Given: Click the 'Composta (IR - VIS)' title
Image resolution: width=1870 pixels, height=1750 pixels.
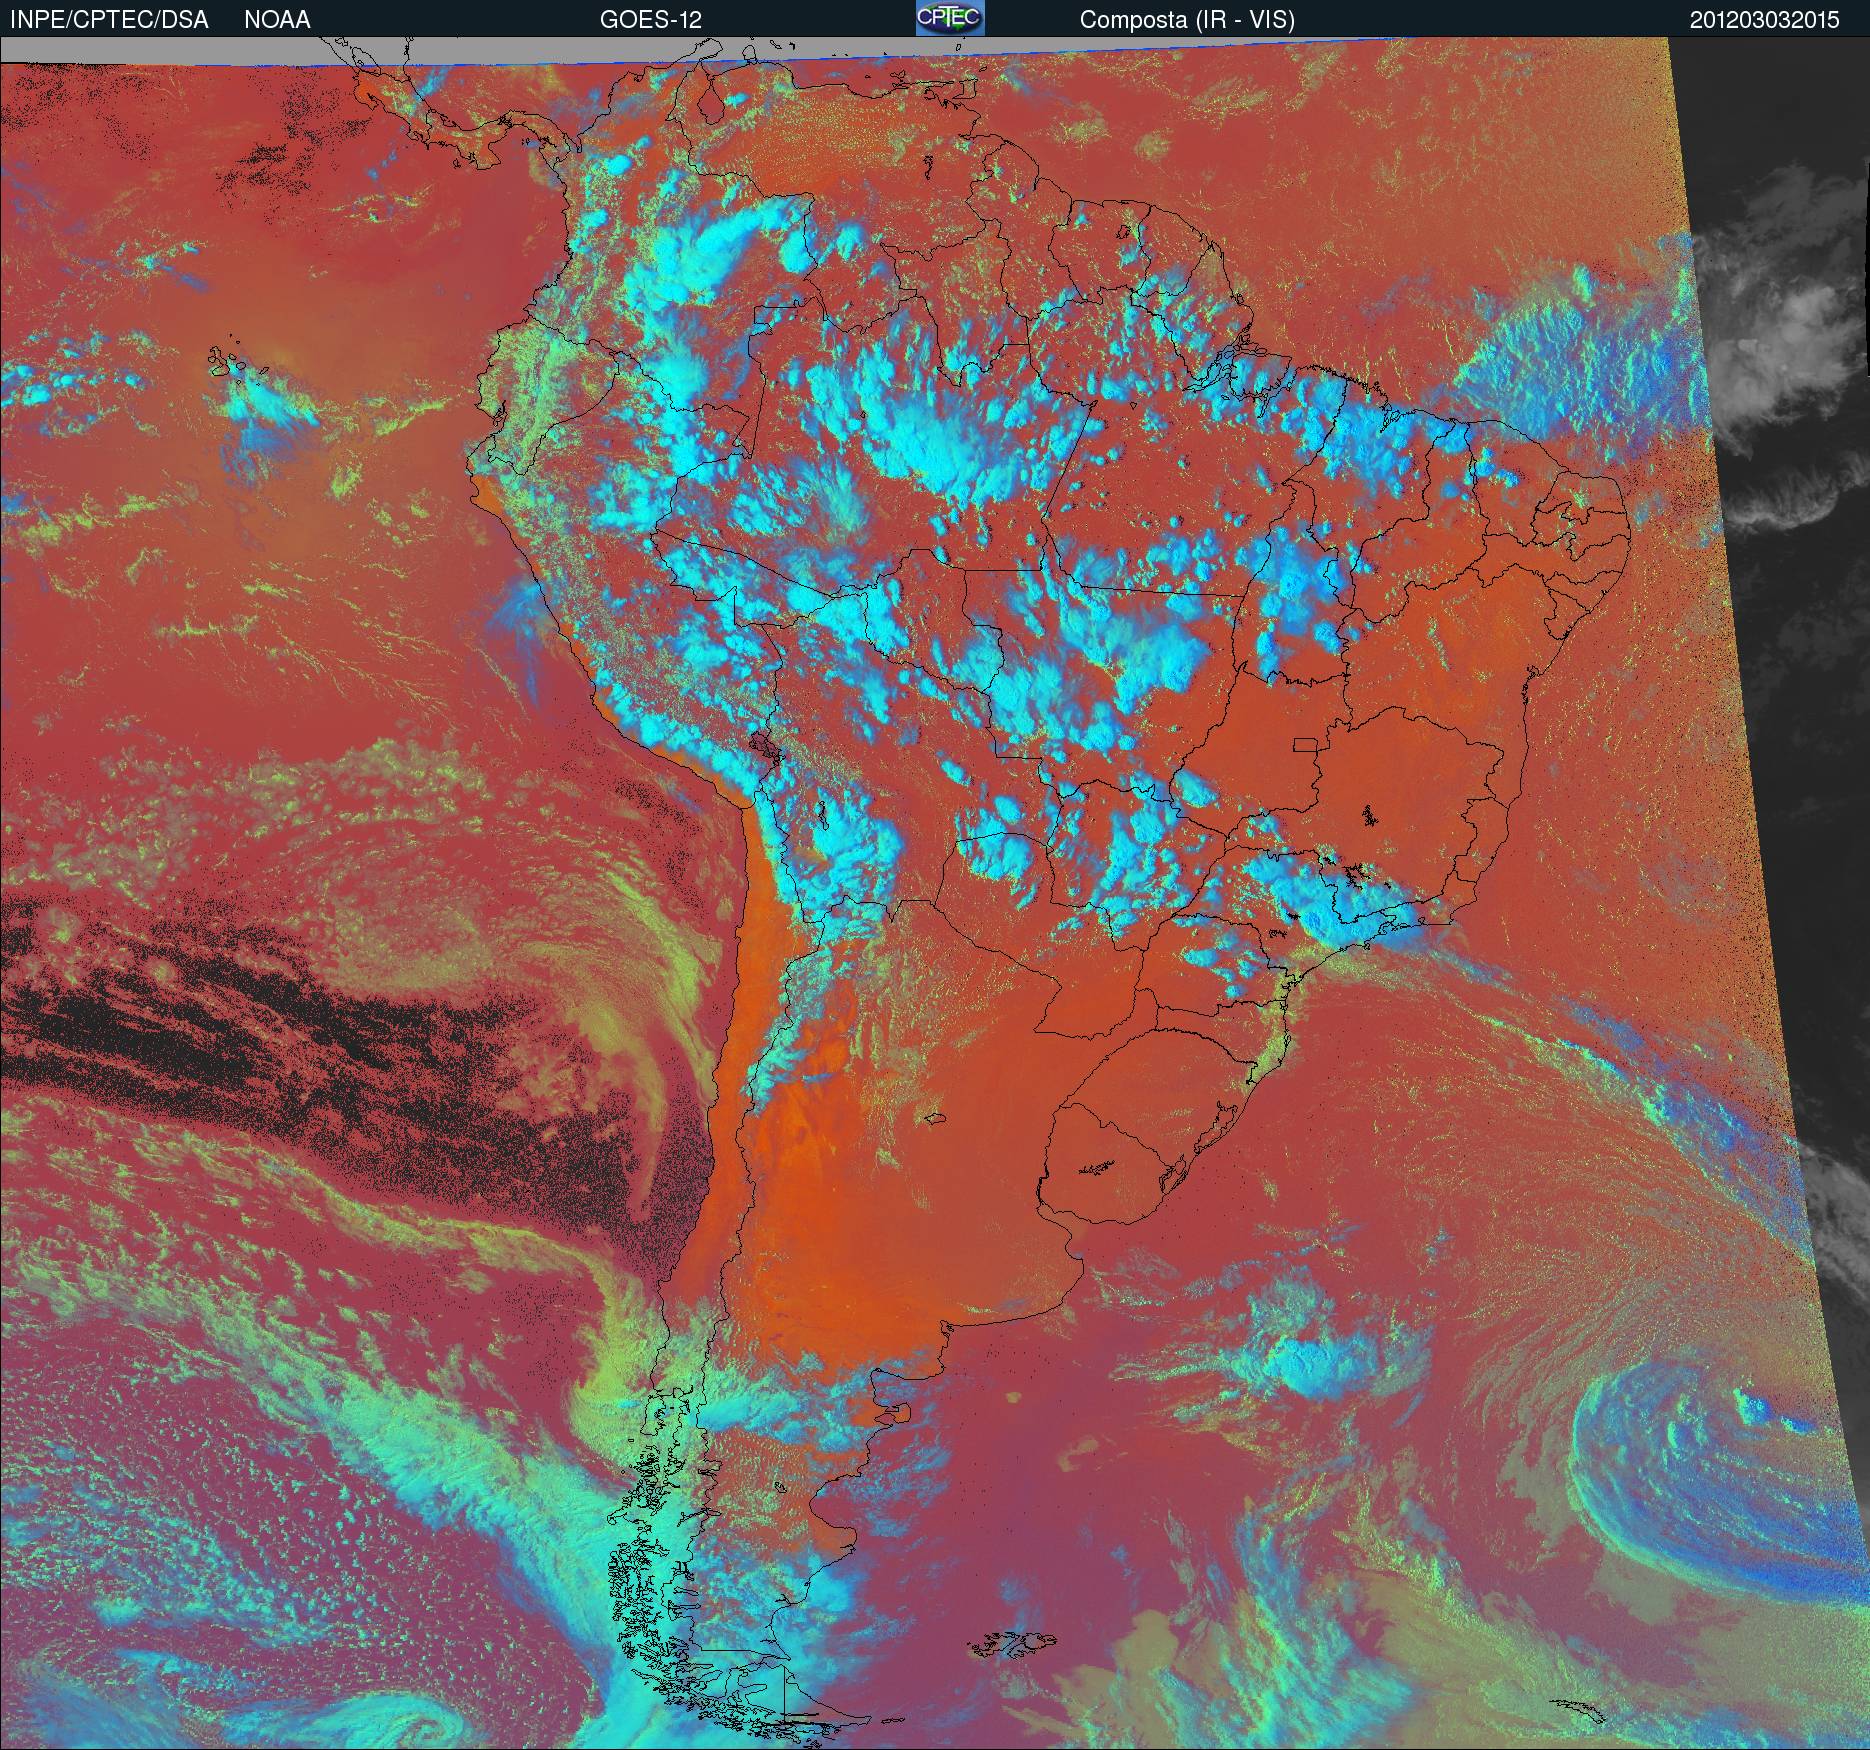Looking at the screenshot, I should point(1187,21).
